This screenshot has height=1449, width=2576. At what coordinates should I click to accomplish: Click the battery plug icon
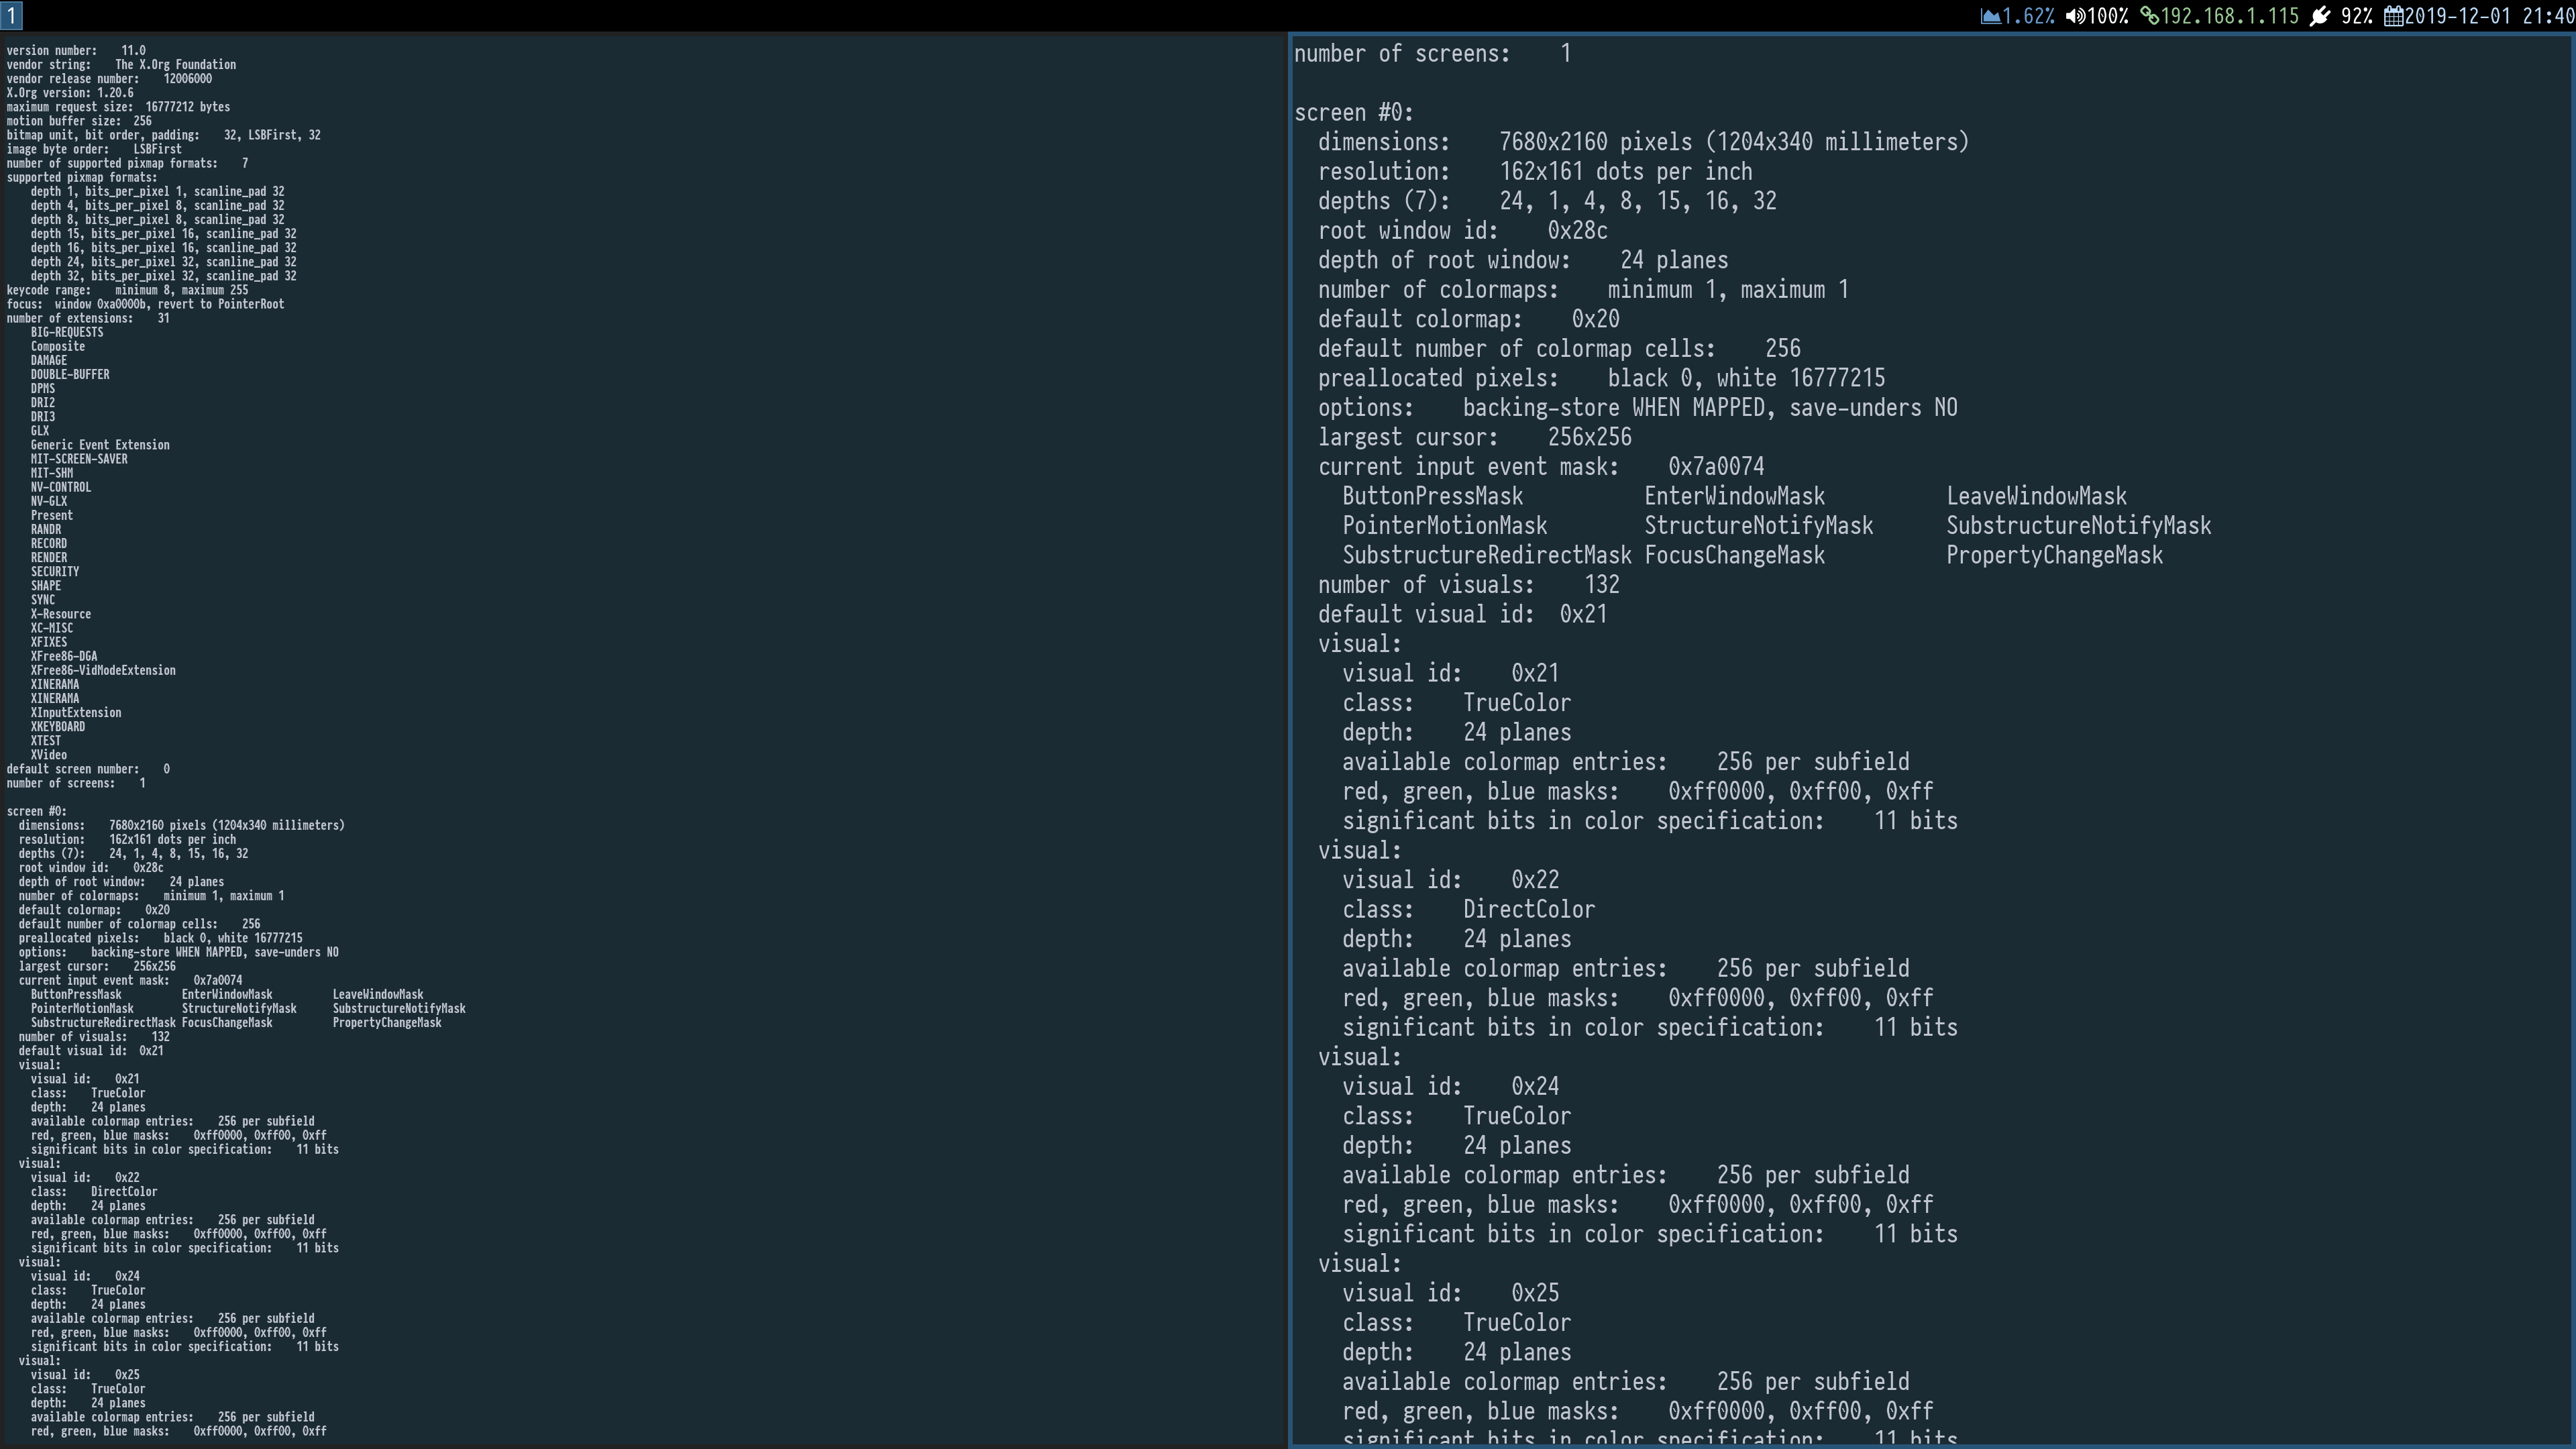tap(2320, 16)
